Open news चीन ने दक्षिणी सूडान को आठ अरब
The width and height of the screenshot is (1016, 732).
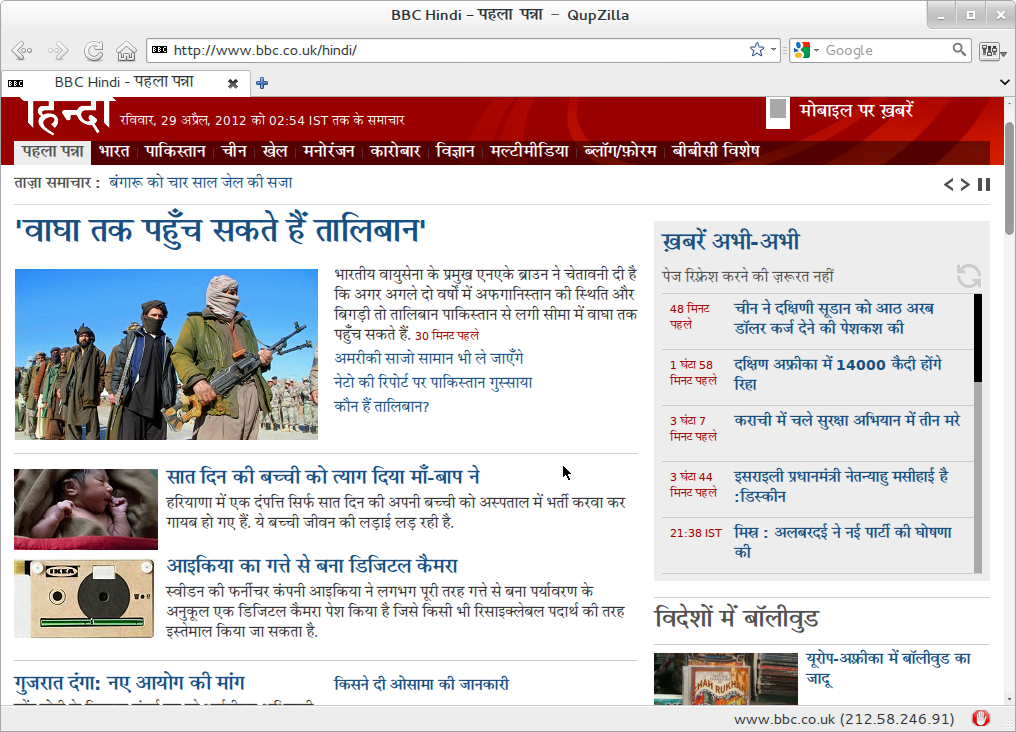tap(833, 318)
